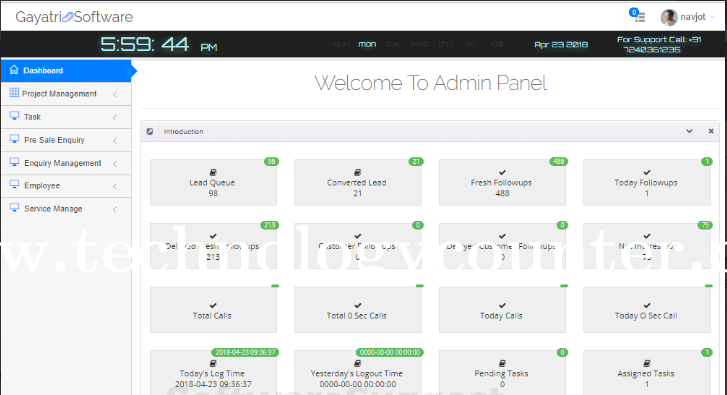Open the Today Followups tile
This screenshot has width=727, height=395.
pos(647,182)
